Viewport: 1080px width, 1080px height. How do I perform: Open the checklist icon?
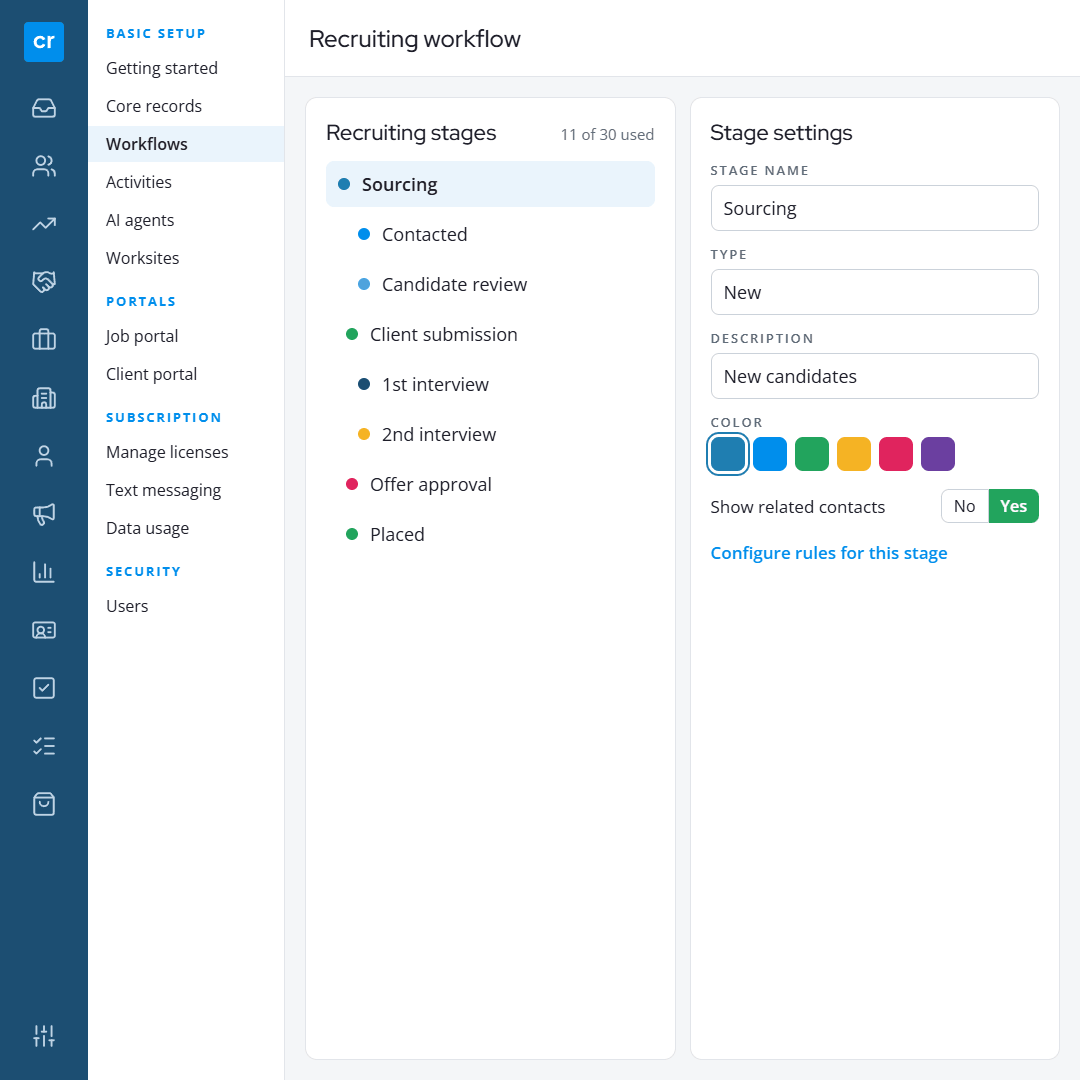pyautogui.click(x=44, y=746)
